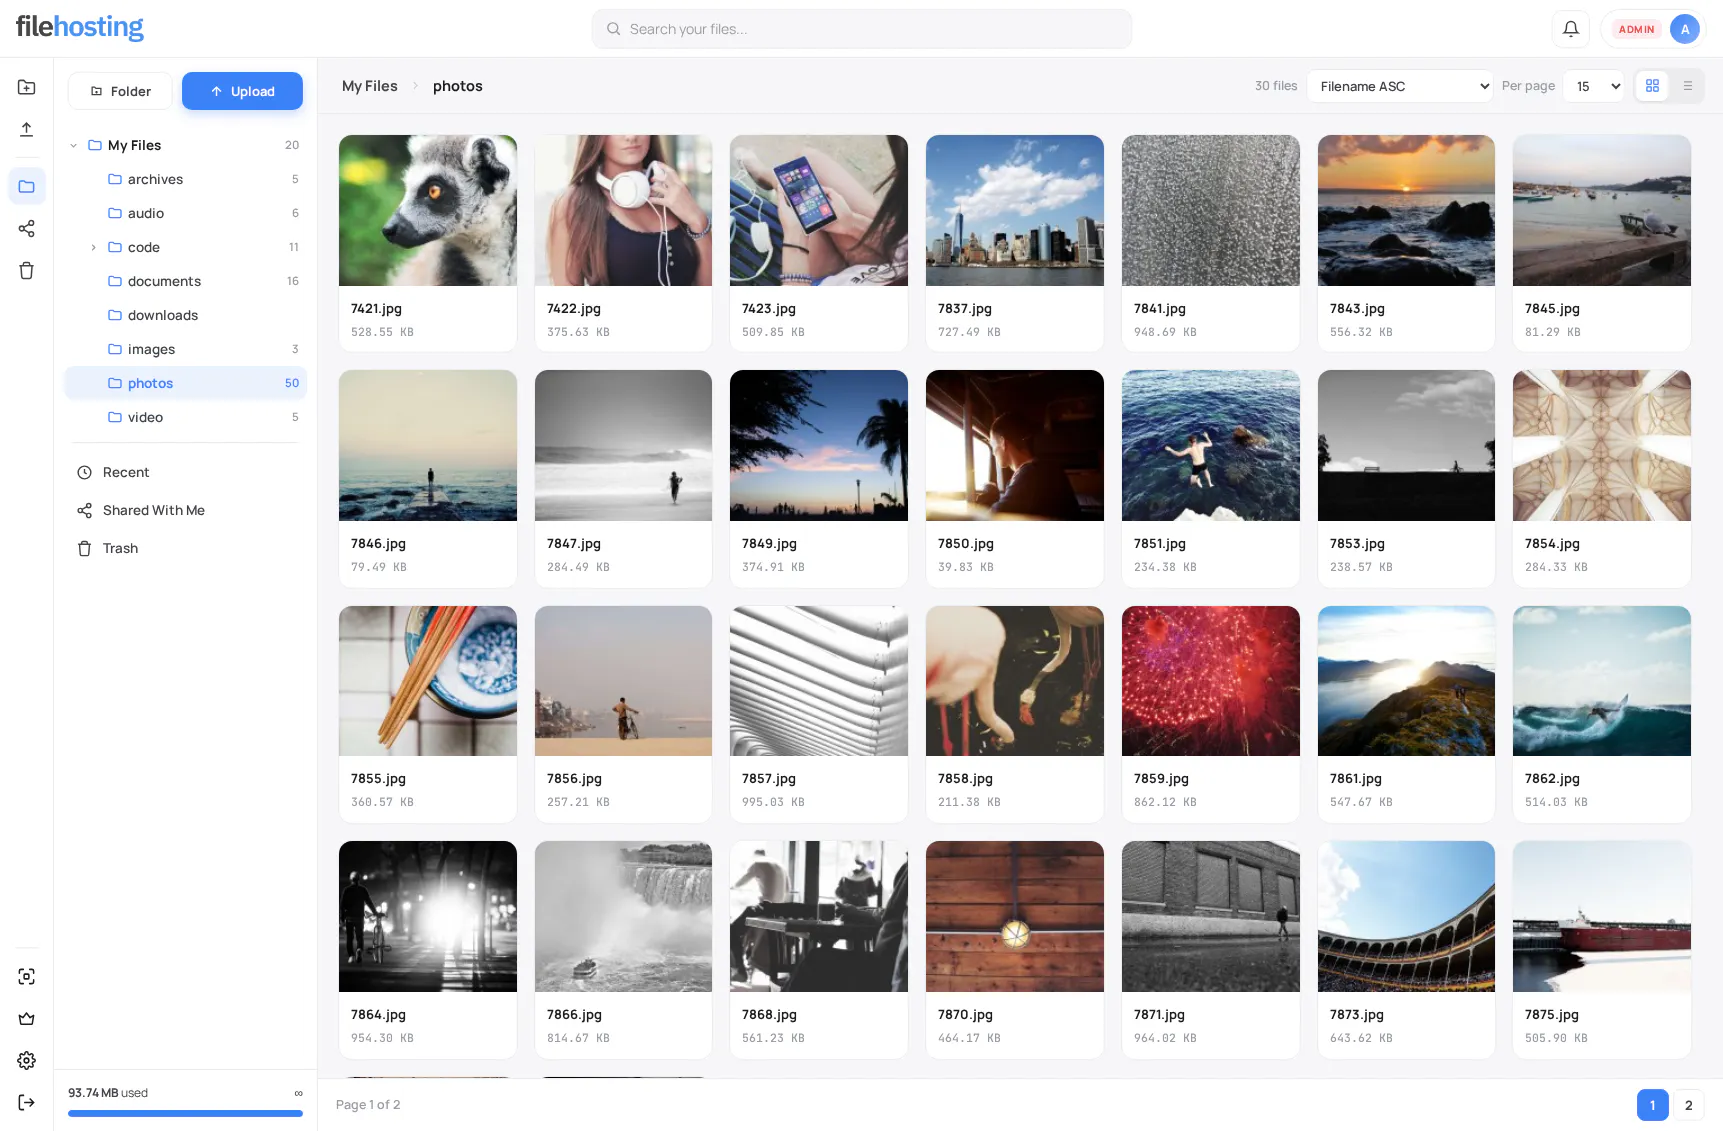Open the settings gear icon
This screenshot has height=1131, width=1723.
pos(27,1060)
